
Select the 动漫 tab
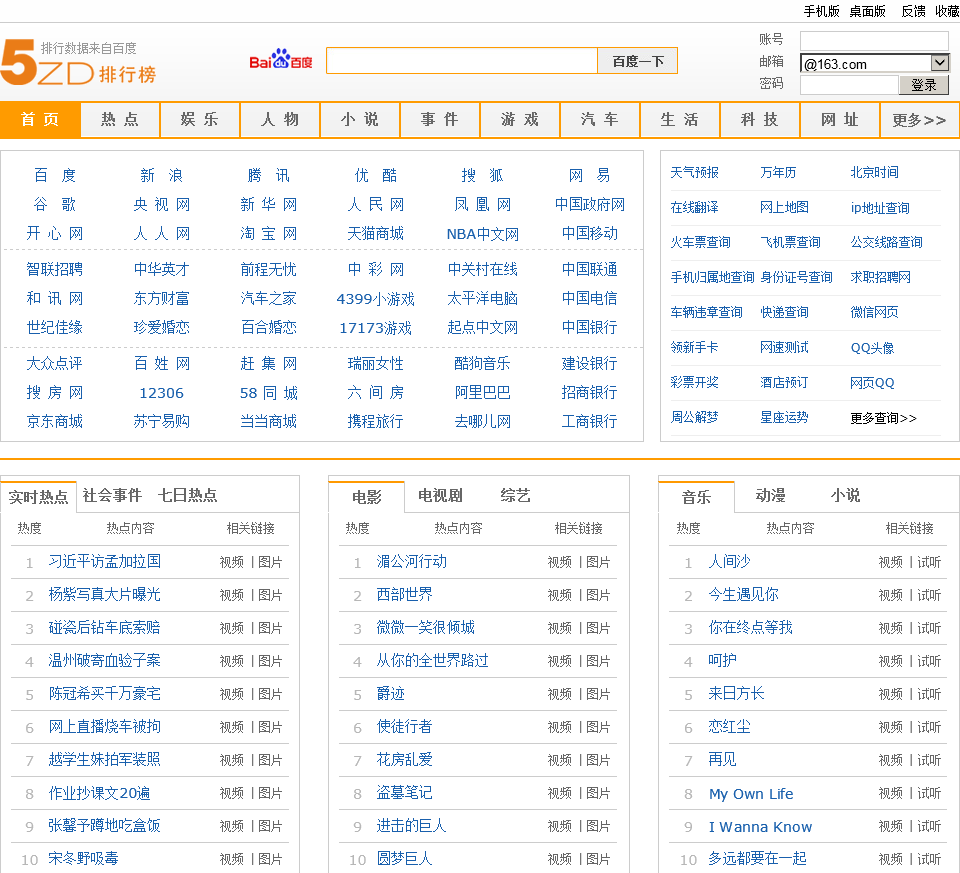pos(770,495)
